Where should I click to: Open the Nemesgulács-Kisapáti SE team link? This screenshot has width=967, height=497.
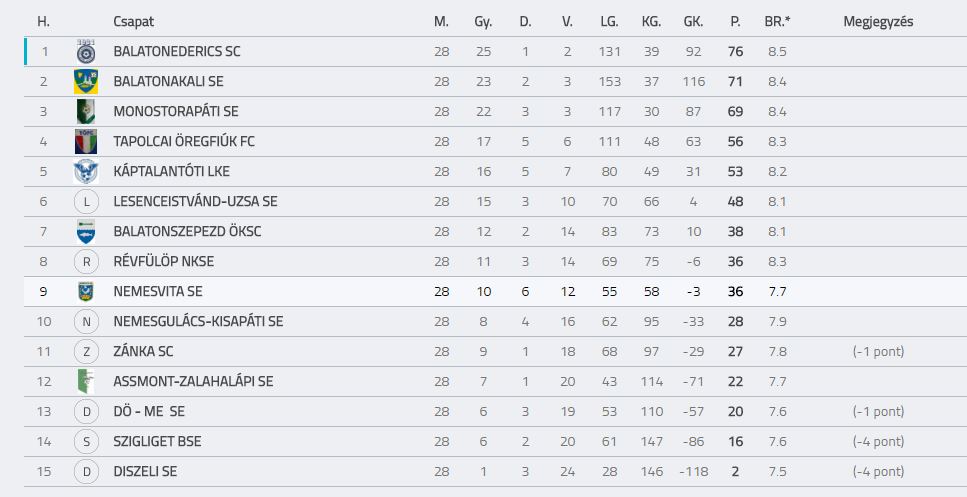point(198,321)
